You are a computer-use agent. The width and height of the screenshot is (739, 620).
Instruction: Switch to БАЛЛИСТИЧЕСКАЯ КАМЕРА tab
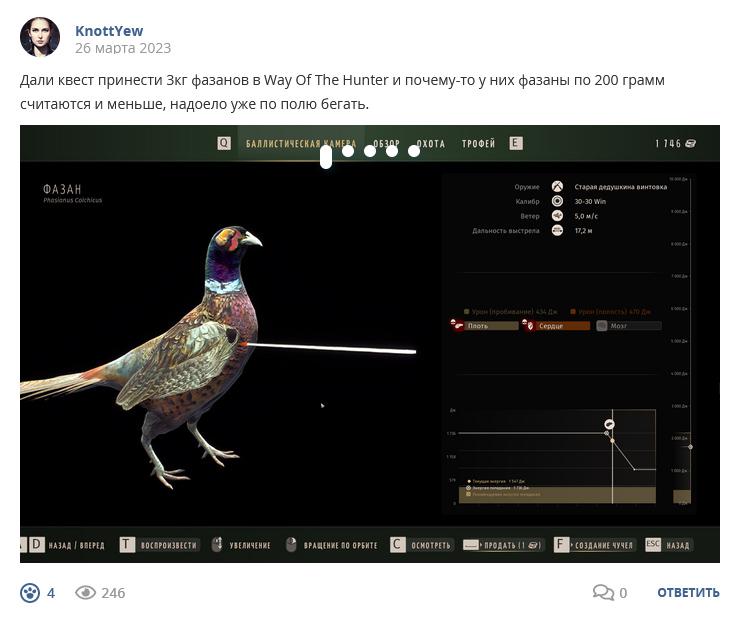pyautogui.click(x=301, y=143)
